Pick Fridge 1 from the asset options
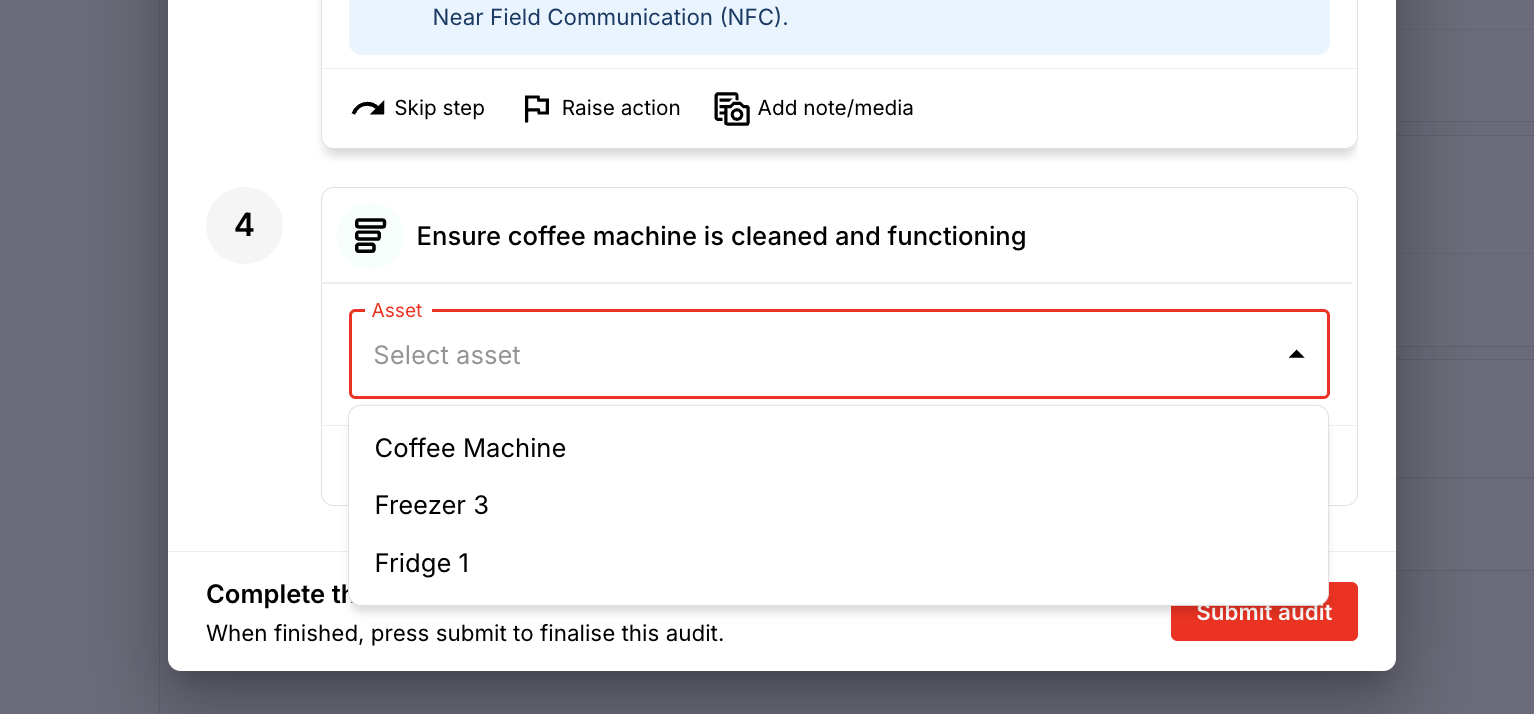1534x714 pixels. tap(422, 563)
